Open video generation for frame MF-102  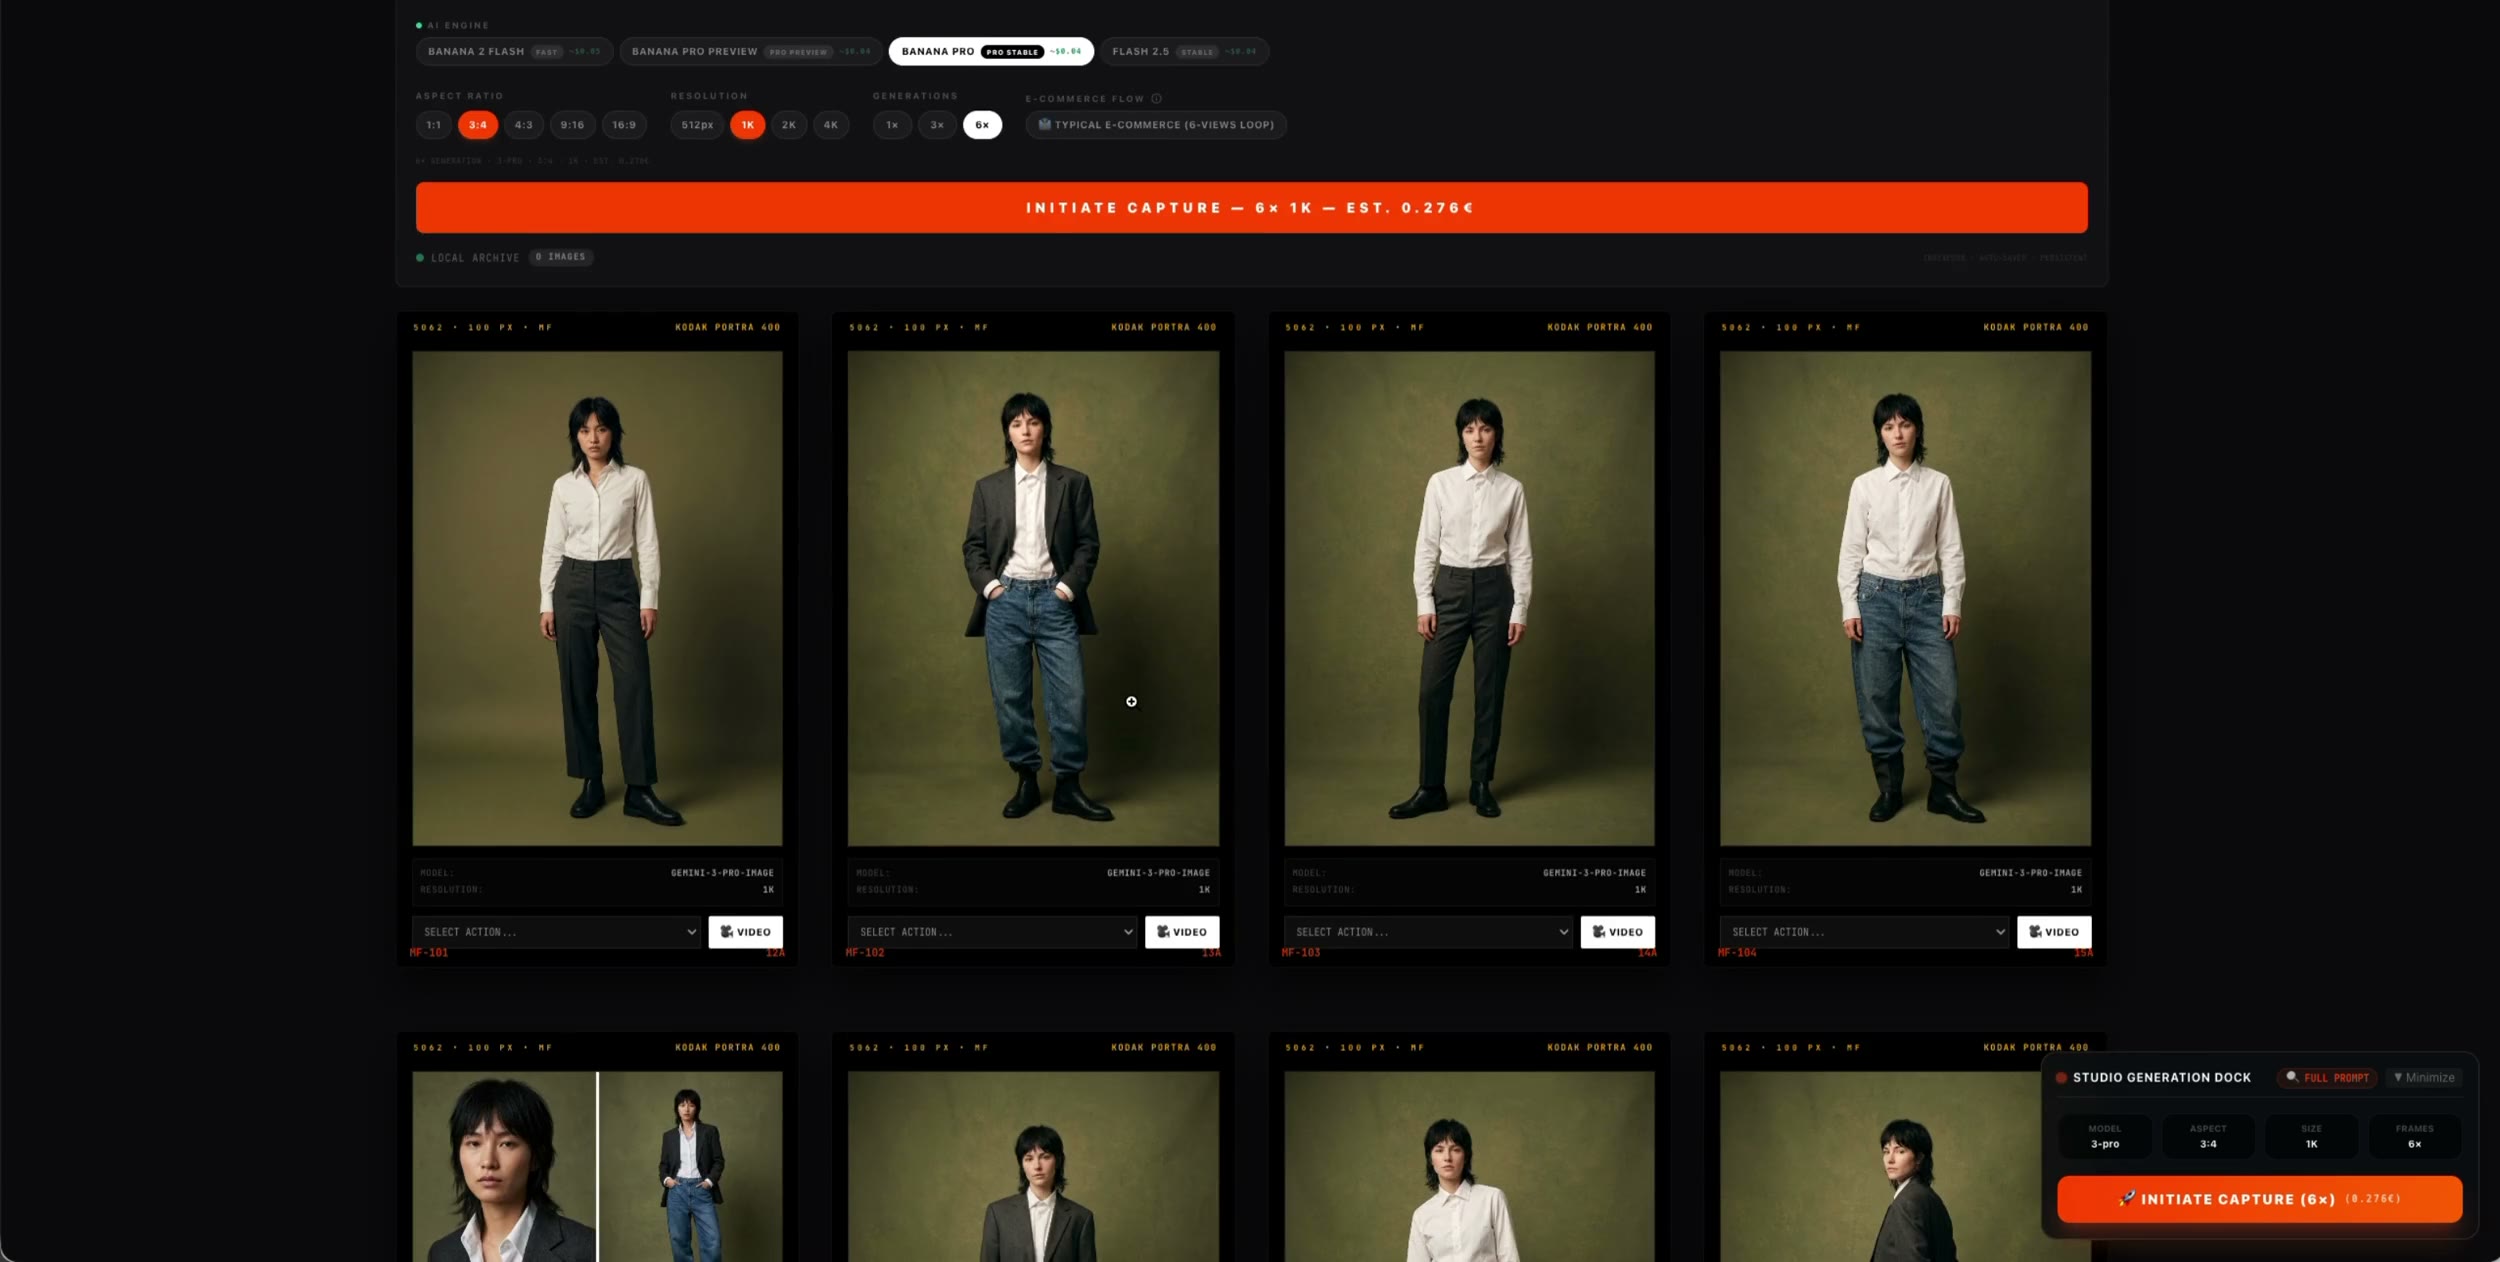(1181, 931)
